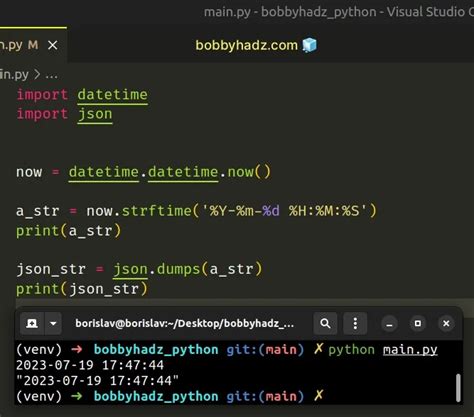Screen dimensions: 474x417
Task: Click quoted terminal output "2023-07-19 17:47:44"
Action: click(97, 381)
